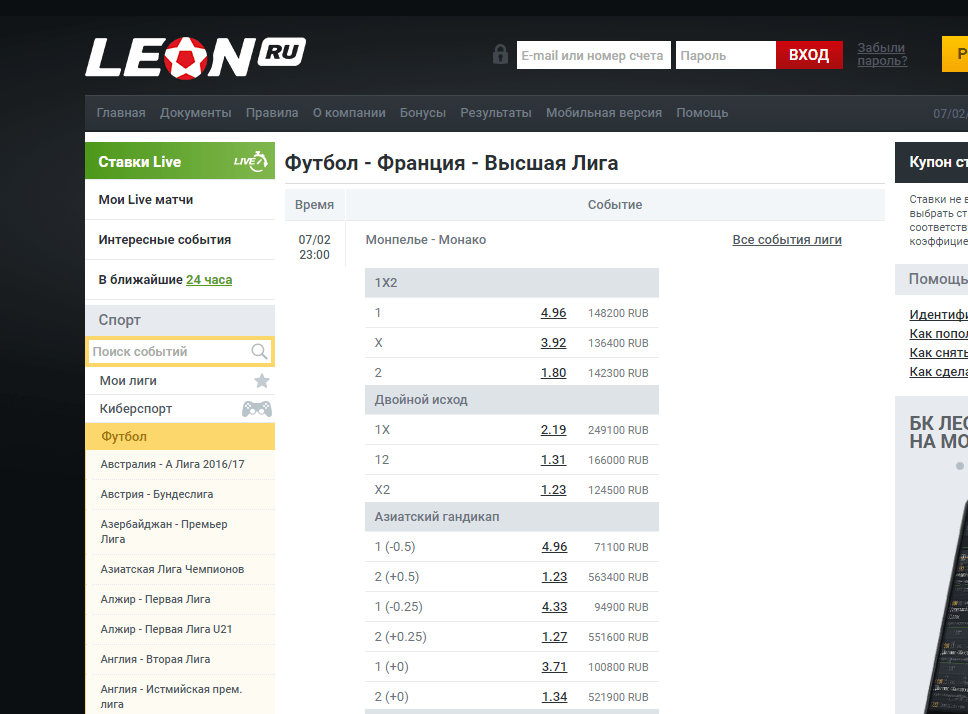Pick odds 3.71 for handicap 1 (+0)

554,666
